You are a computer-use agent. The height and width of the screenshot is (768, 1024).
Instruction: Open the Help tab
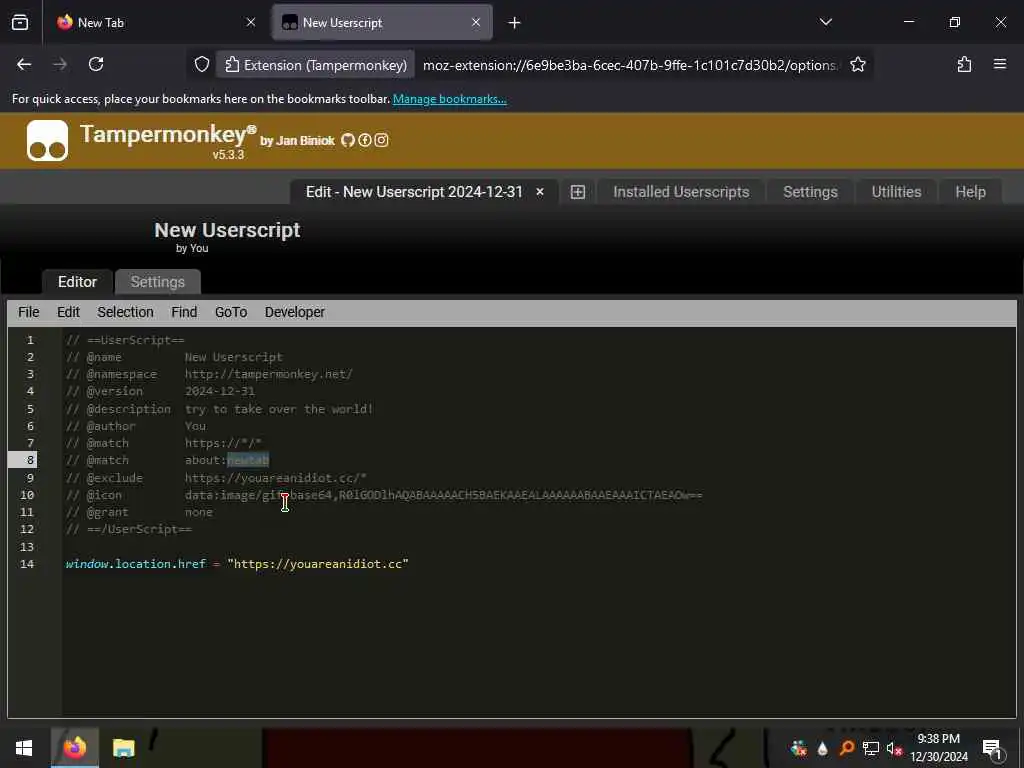click(x=970, y=192)
